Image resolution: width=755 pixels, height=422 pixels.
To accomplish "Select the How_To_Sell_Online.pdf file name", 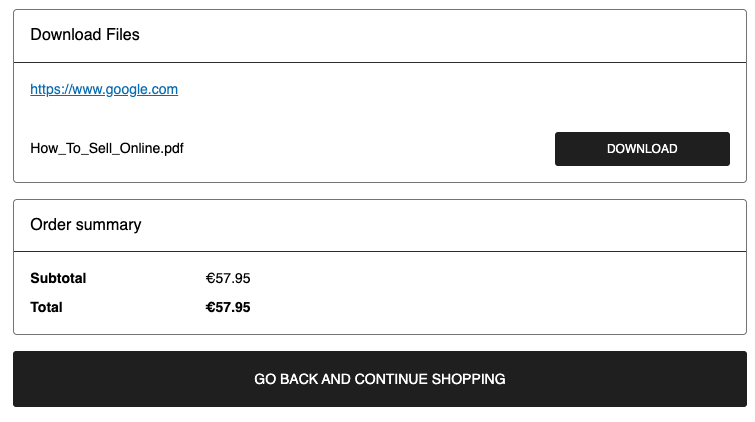I will [107, 149].
